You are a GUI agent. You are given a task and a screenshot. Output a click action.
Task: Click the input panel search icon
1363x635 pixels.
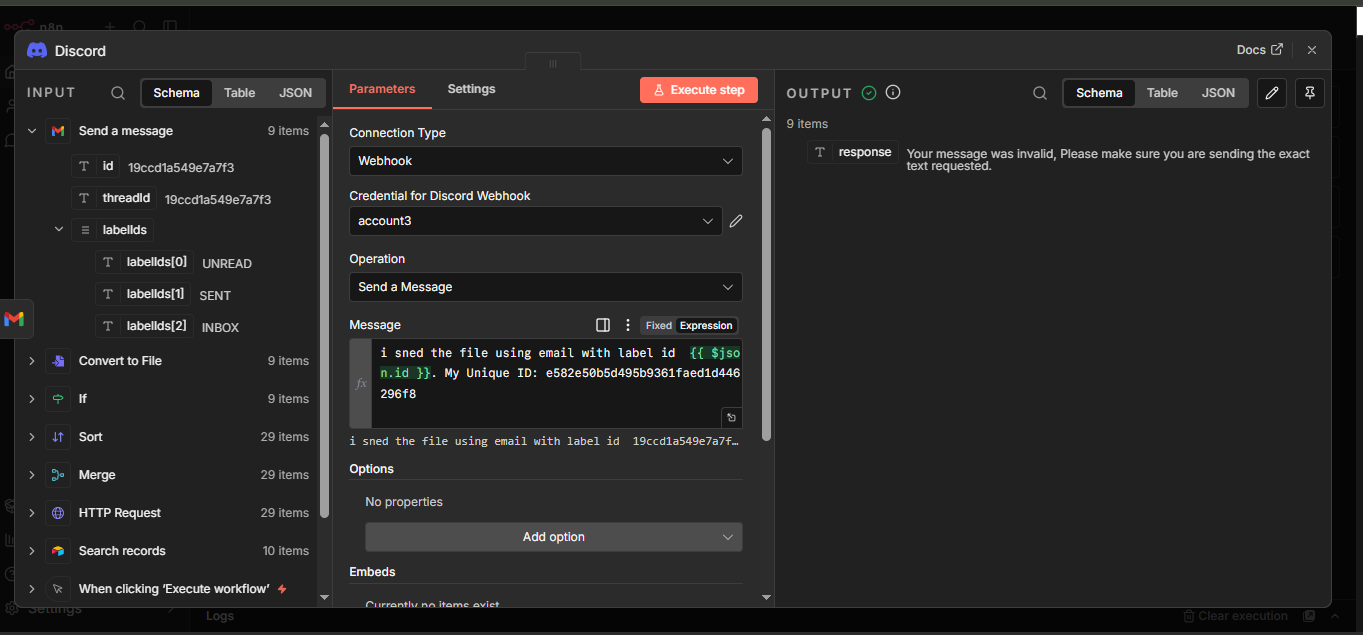118,93
